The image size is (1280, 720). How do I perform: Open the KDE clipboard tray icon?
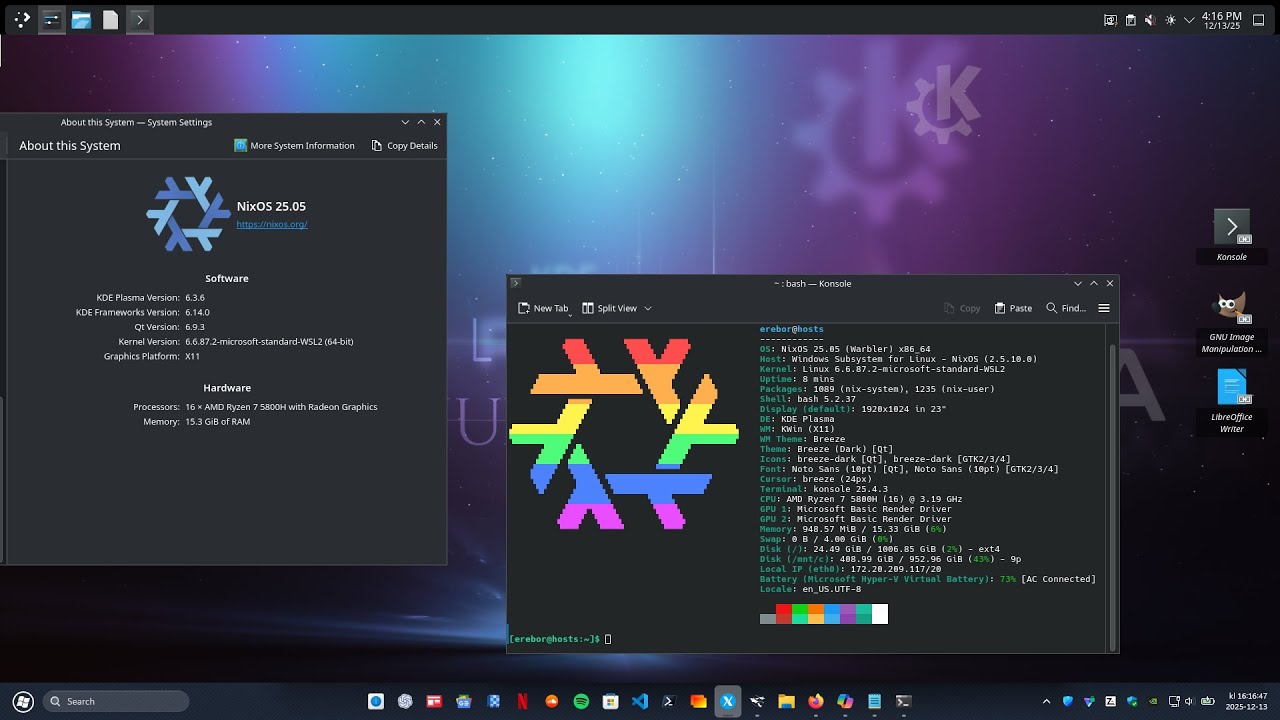click(x=1130, y=20)
